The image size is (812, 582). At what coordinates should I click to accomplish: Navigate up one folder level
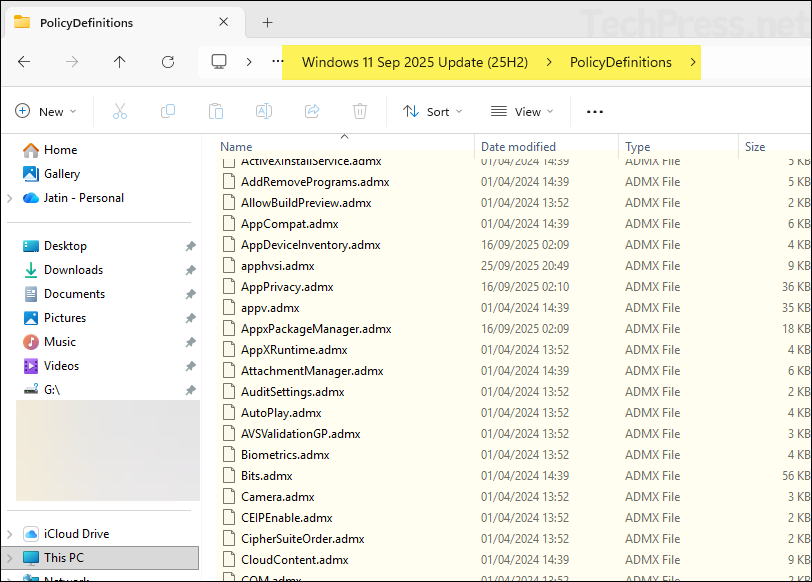119,62
